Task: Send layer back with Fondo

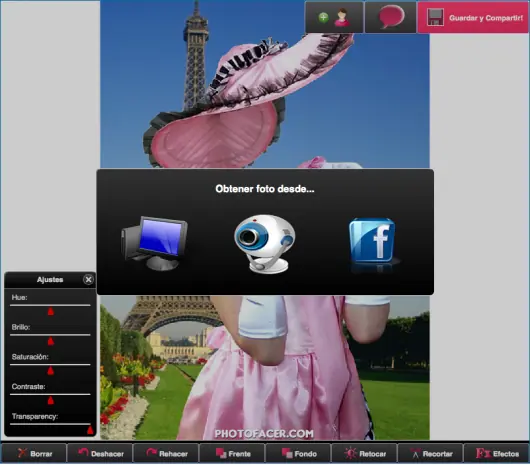Action: pos(299,453)
